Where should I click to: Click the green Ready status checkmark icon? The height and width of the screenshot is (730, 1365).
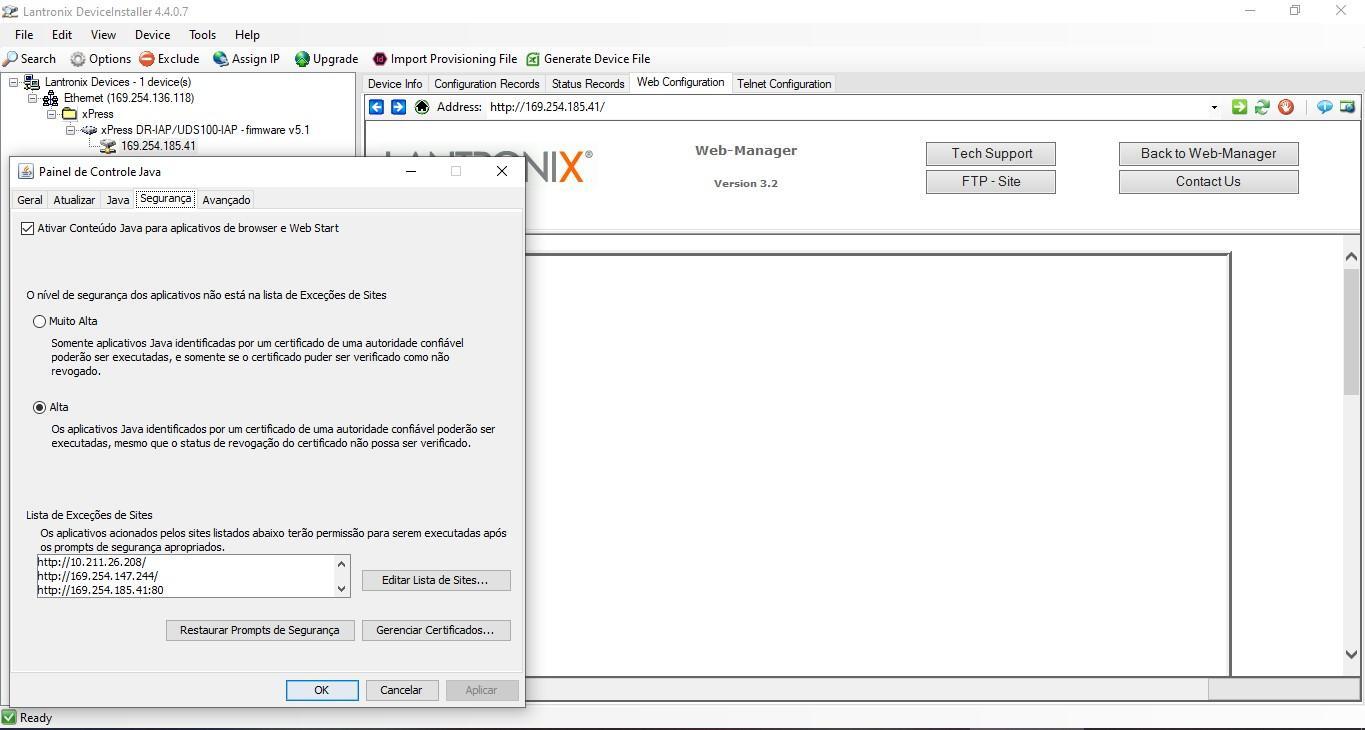9,717
